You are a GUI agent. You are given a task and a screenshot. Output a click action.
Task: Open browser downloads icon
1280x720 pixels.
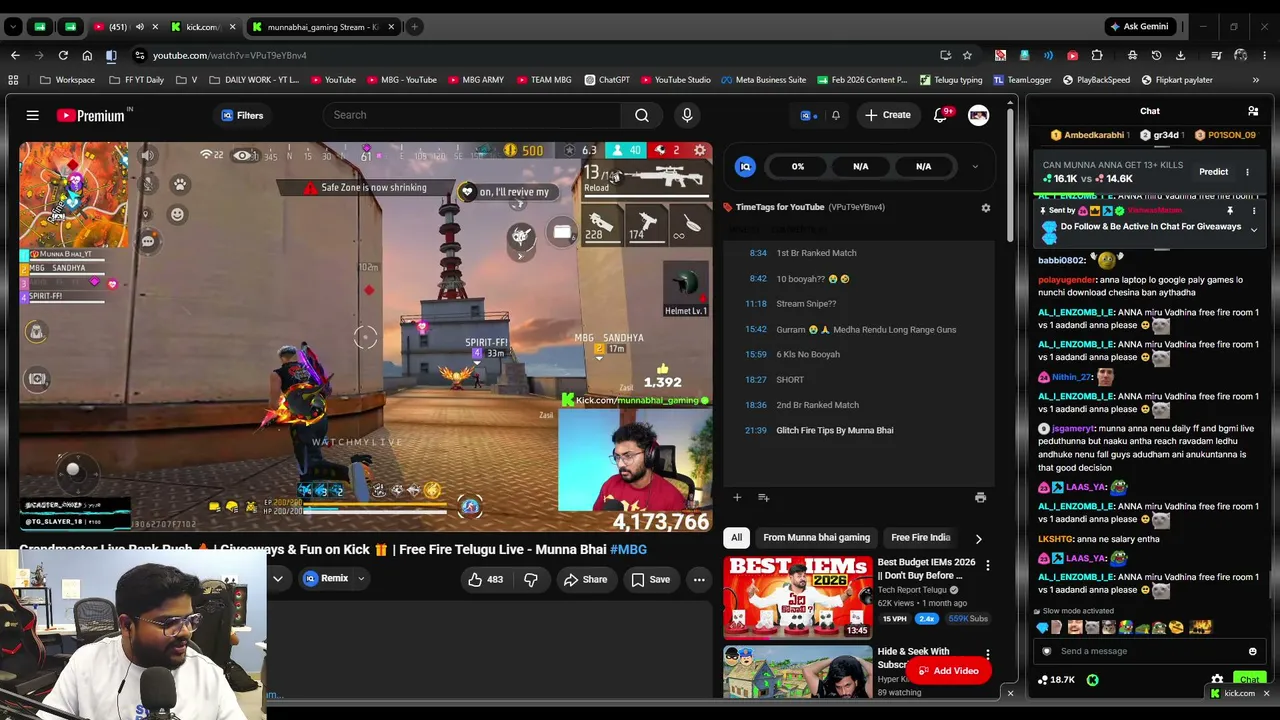[1180, 55]
